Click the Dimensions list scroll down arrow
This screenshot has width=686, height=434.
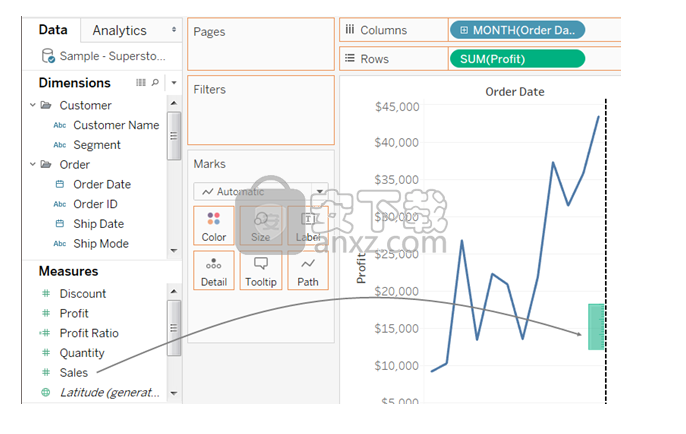pyautogui.click(x=174, y=251)
